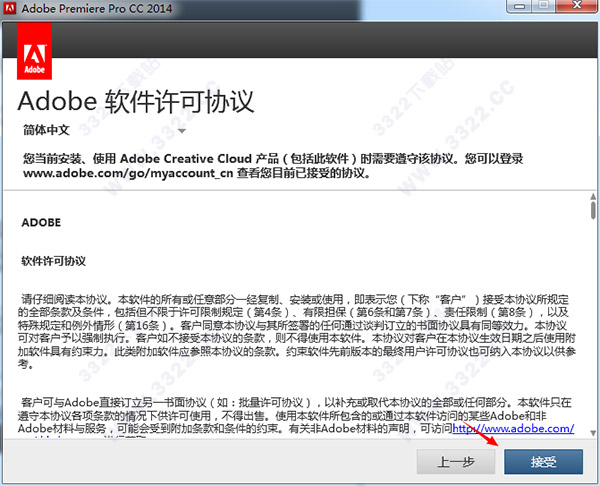Click the heading 'Adobe 软件许可协议'
This screenshot has height=486, width=600.
click(x=136, y=102)
